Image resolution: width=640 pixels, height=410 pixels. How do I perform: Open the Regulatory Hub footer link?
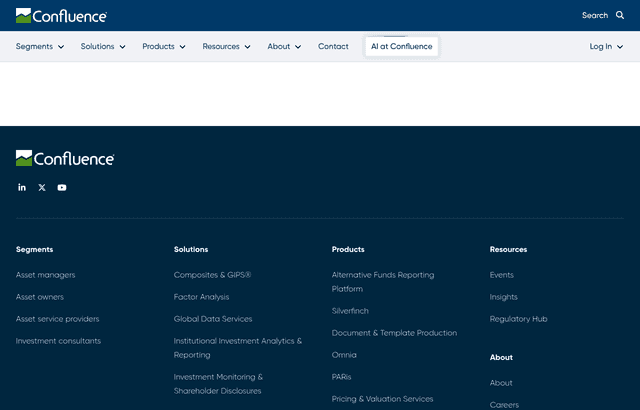[518, 319]
